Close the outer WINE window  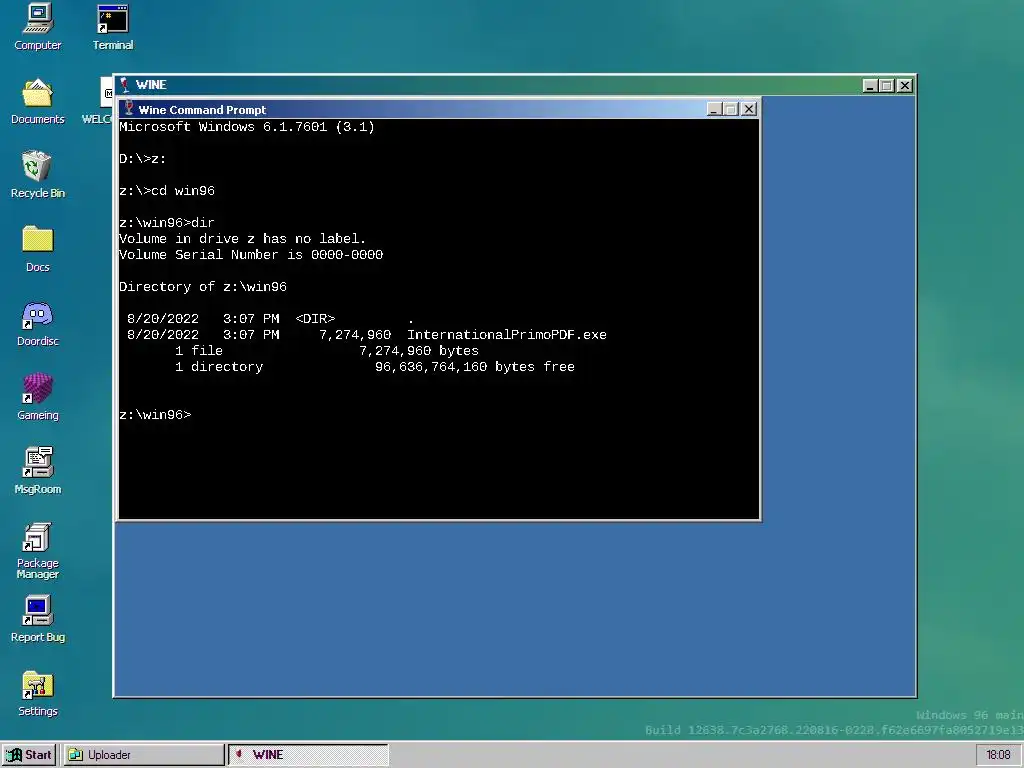904,86
